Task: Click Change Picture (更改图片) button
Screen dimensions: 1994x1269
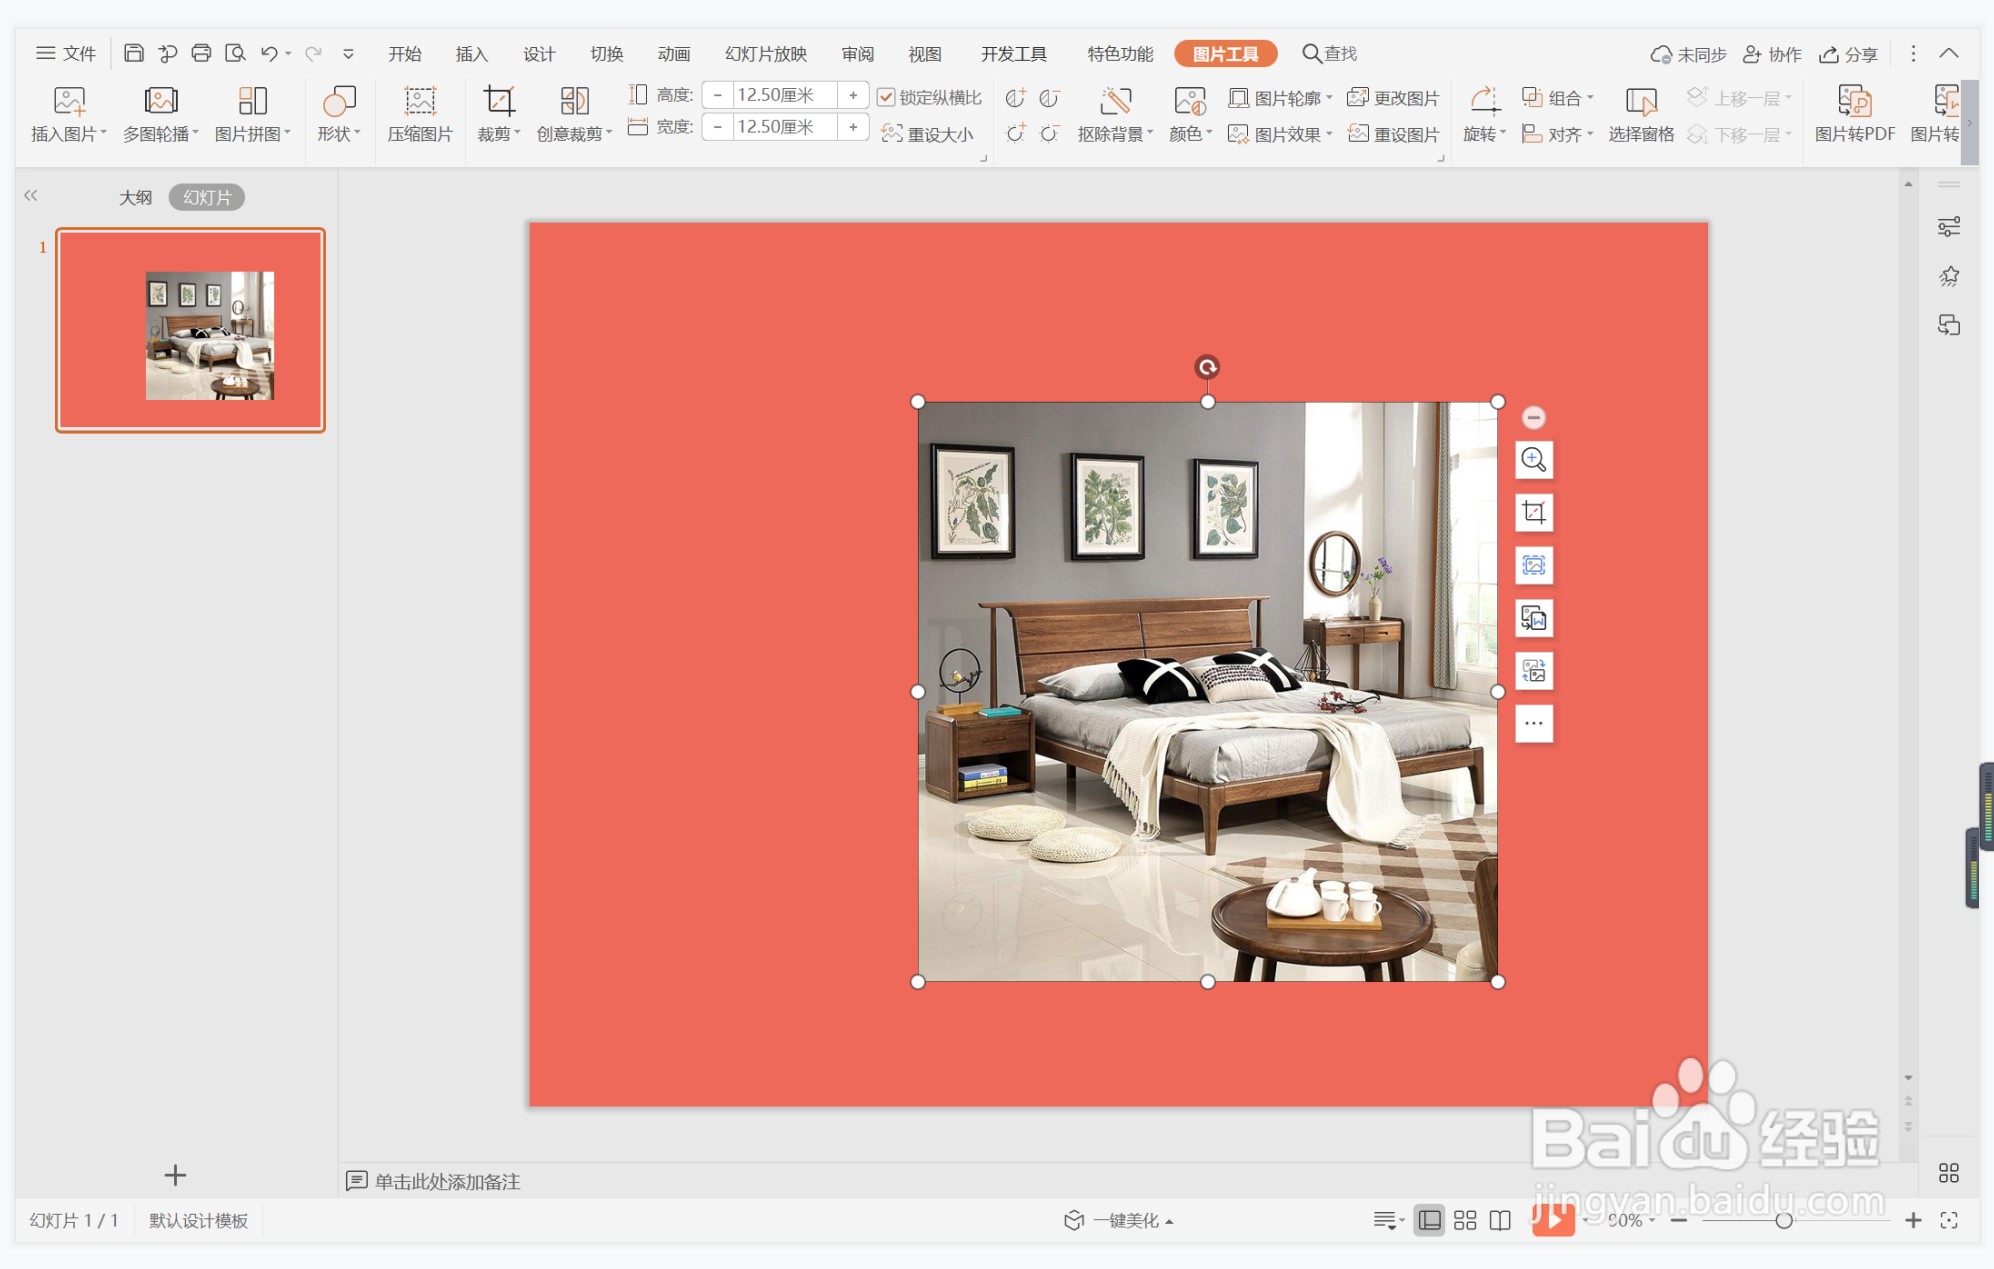Action: (1394, 98)
